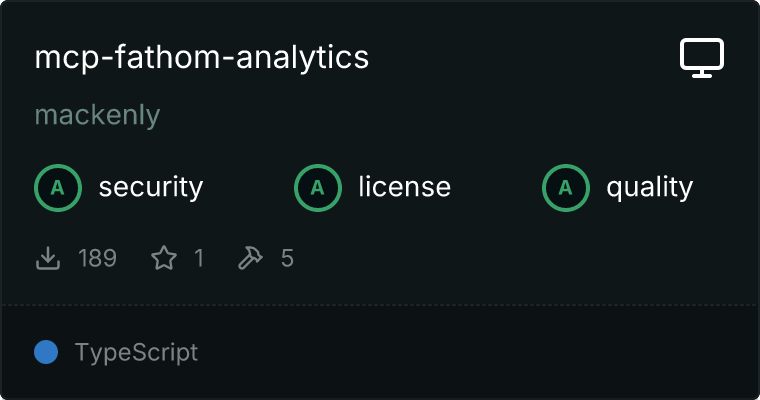The height and width of the screenshot is (400, 760).
Task: Click the quality grade A badge
Action: tap(565, 187)
